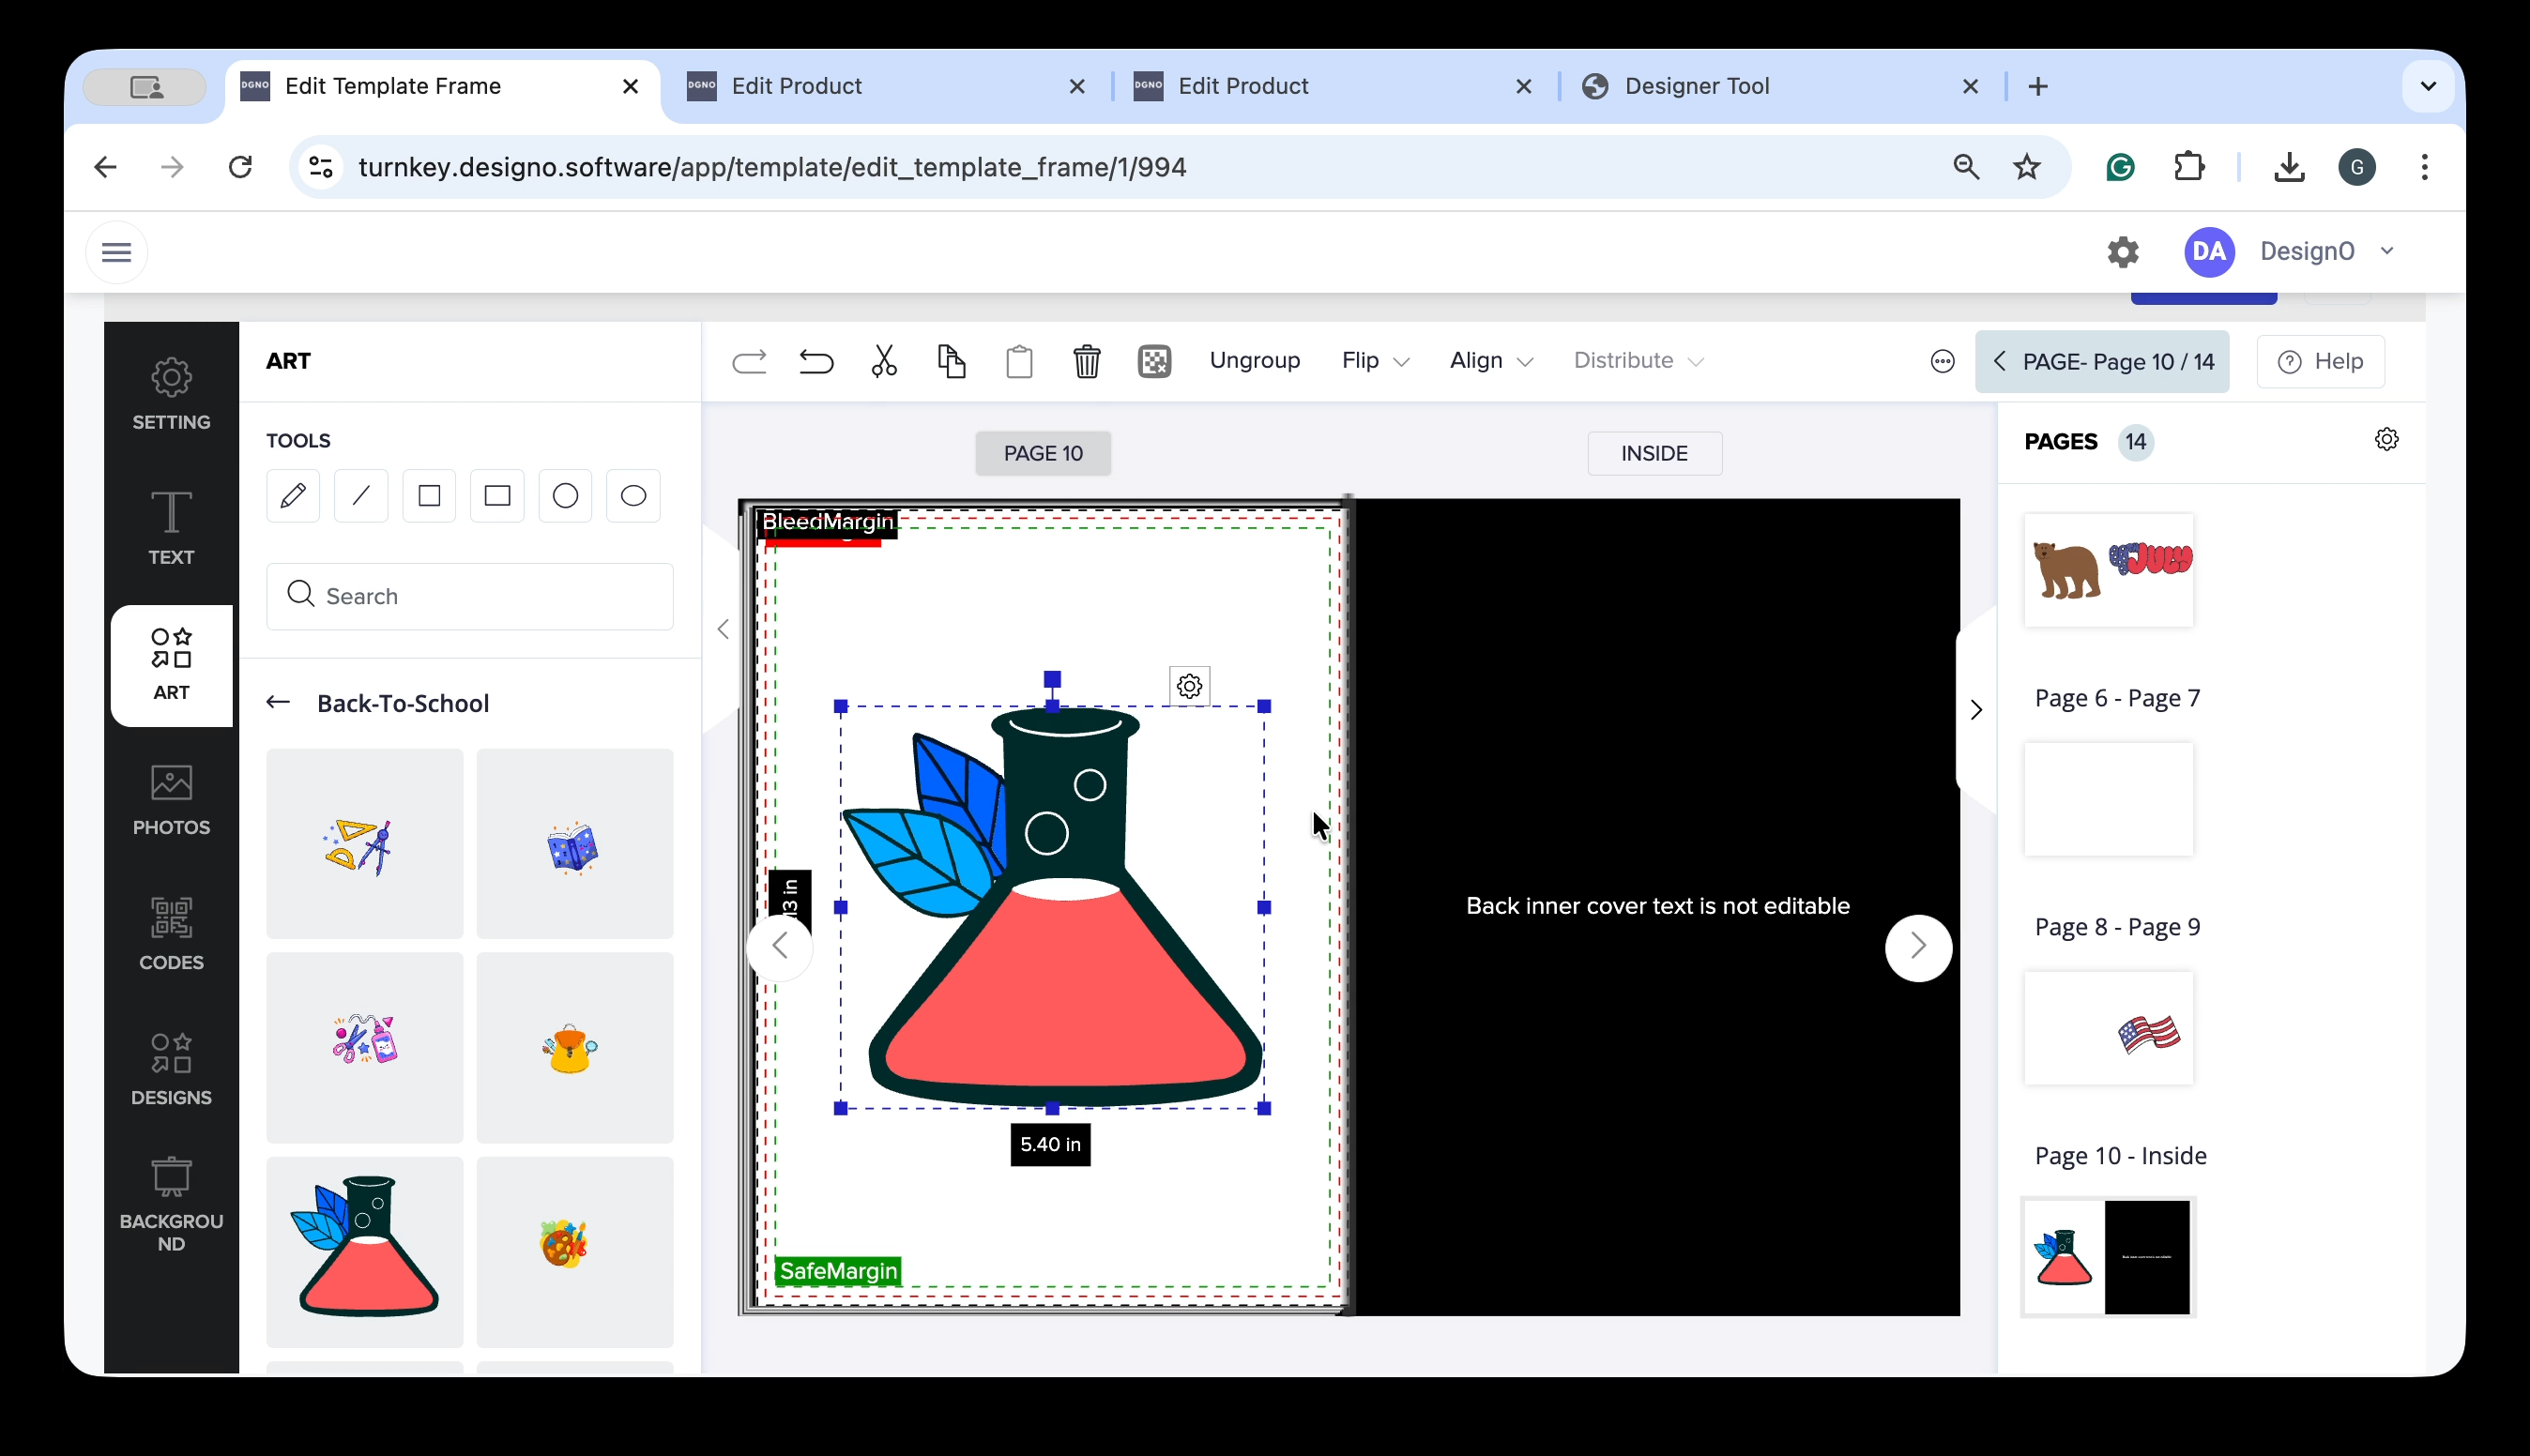
Task: Click the Help button
Action: coord(2320,361)
